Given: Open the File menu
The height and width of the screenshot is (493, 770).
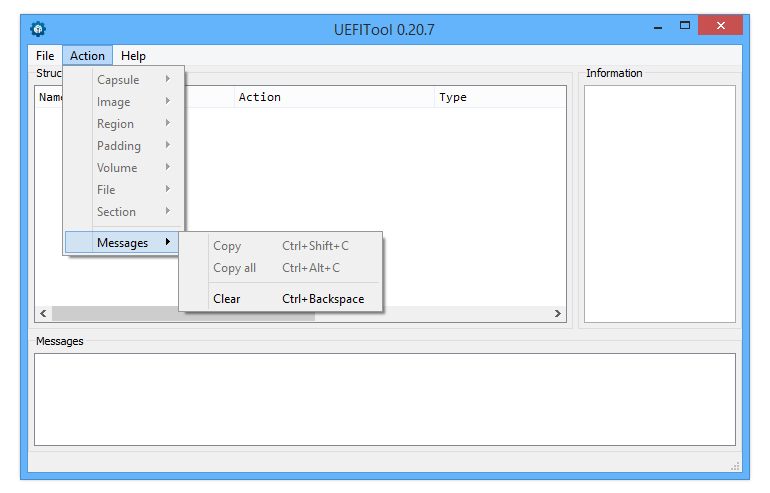Looking at the screenshot, I should (45, 55).
